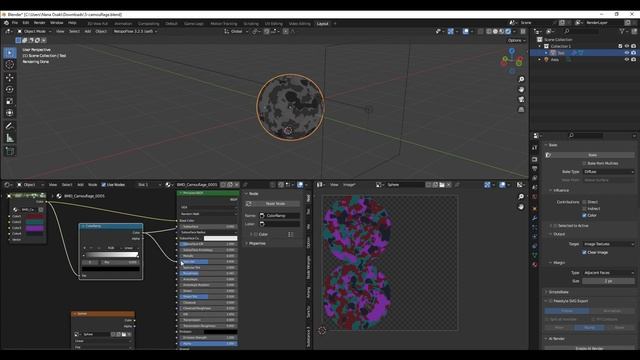Hide the Area light in outliner

(x=627, y=60)
